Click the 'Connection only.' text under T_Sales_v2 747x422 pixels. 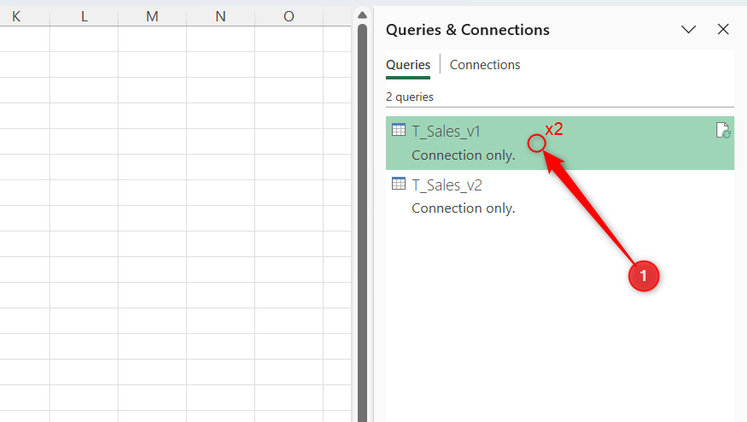pyautogui.click(x=463, y=208)
